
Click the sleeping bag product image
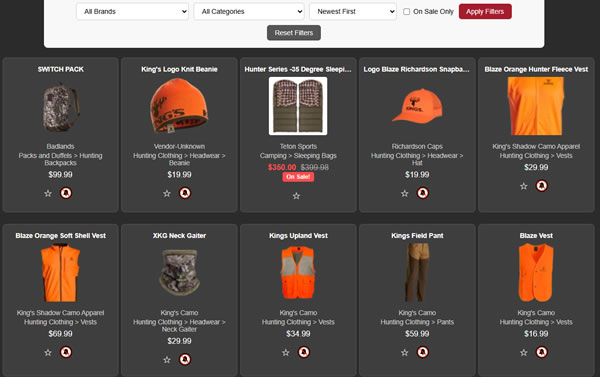tap(298, 106)
